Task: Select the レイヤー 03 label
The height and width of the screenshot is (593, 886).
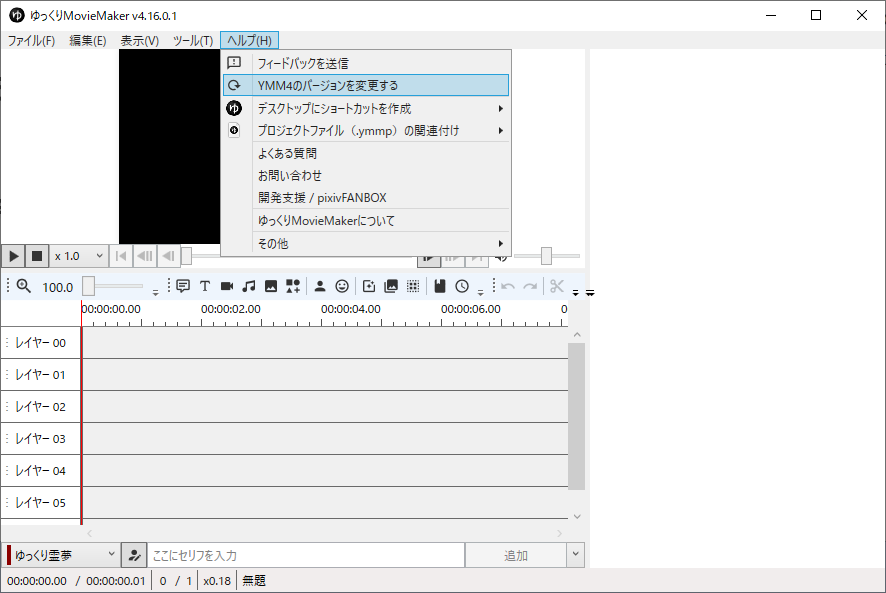Action: coord(40,439)
